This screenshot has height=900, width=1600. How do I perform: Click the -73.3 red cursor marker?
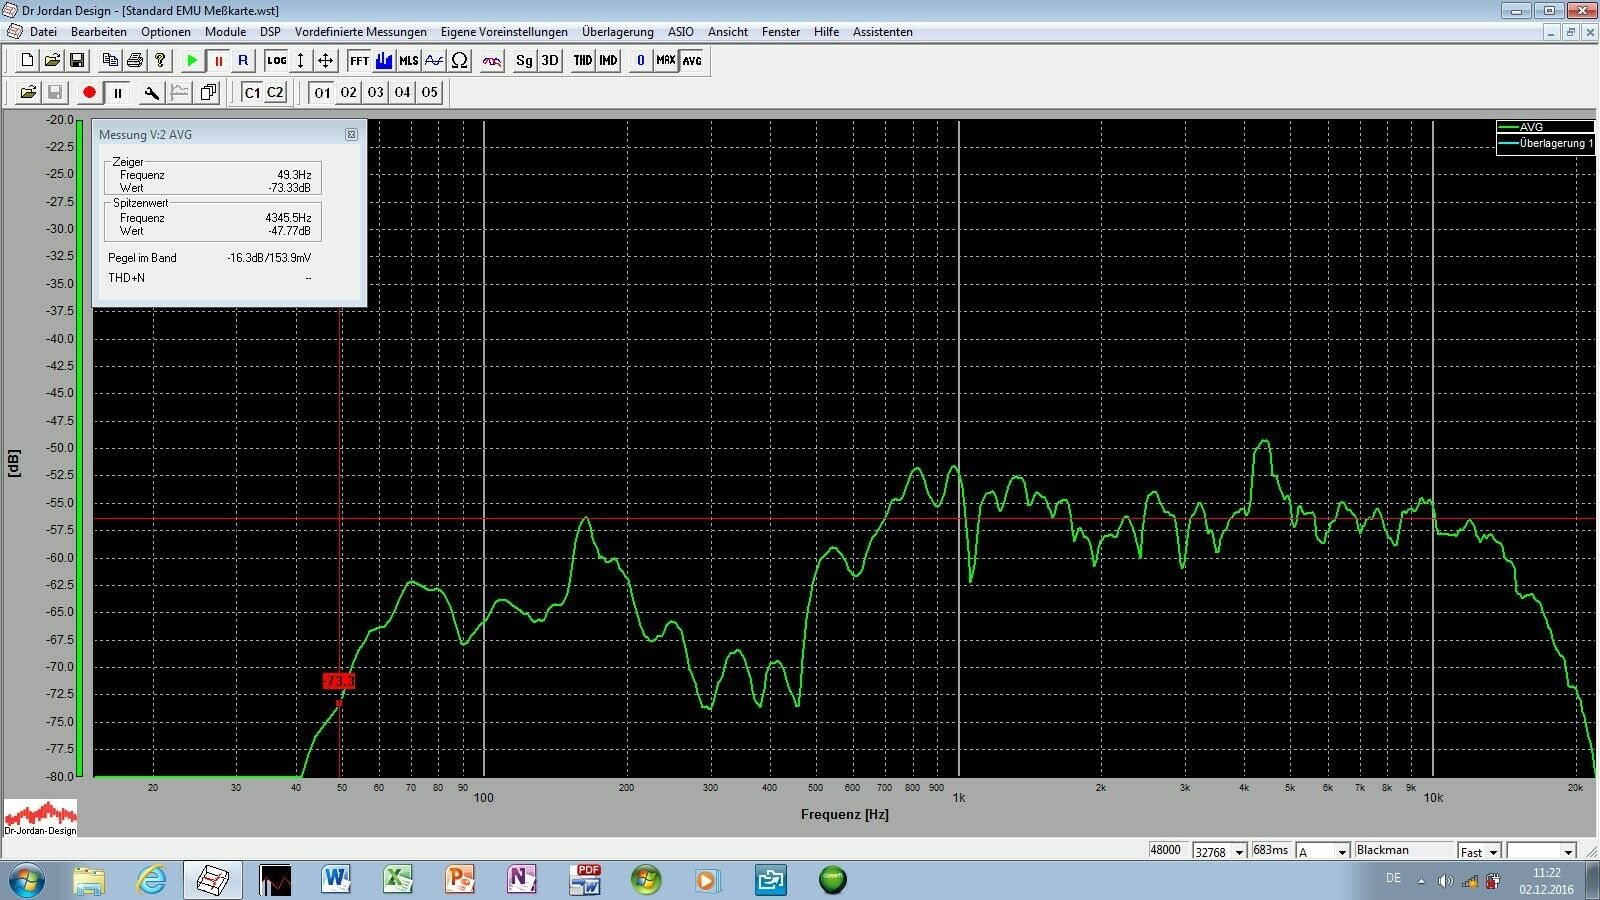[338, 681]
